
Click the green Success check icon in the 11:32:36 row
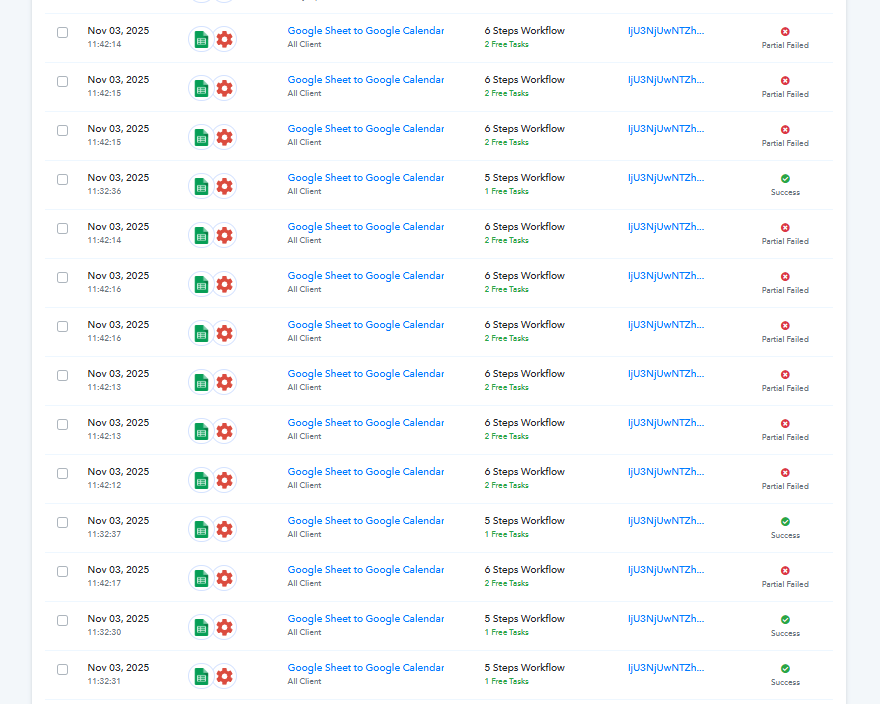coord(785,179)
